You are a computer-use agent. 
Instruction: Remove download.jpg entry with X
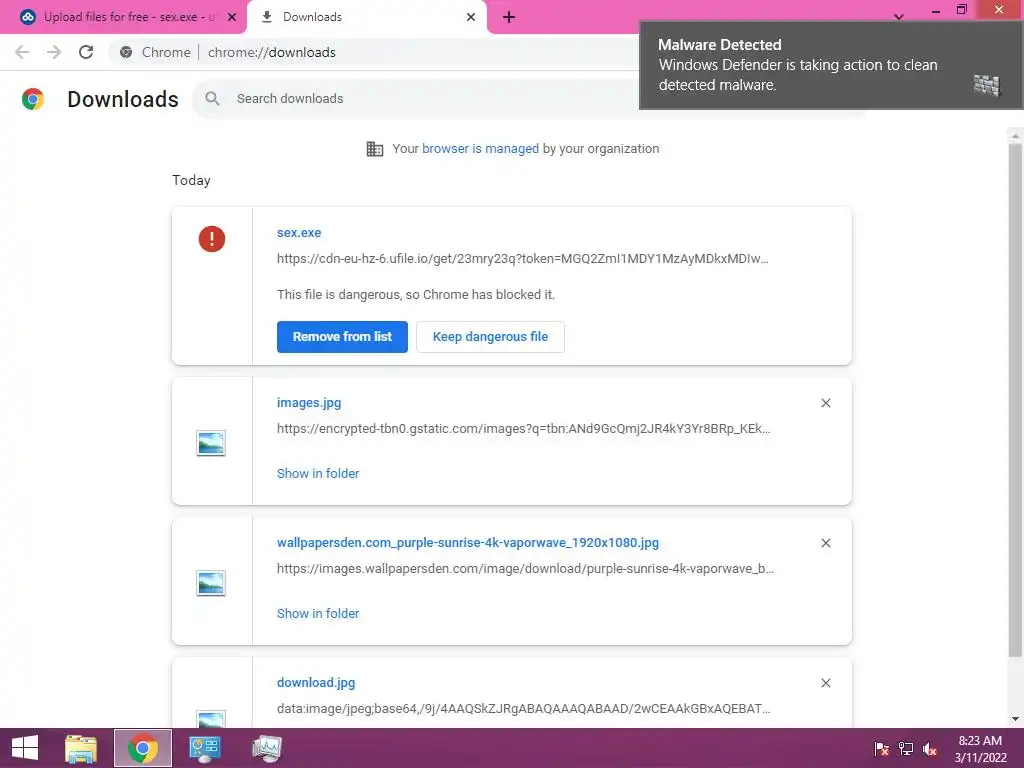(825, 682)
